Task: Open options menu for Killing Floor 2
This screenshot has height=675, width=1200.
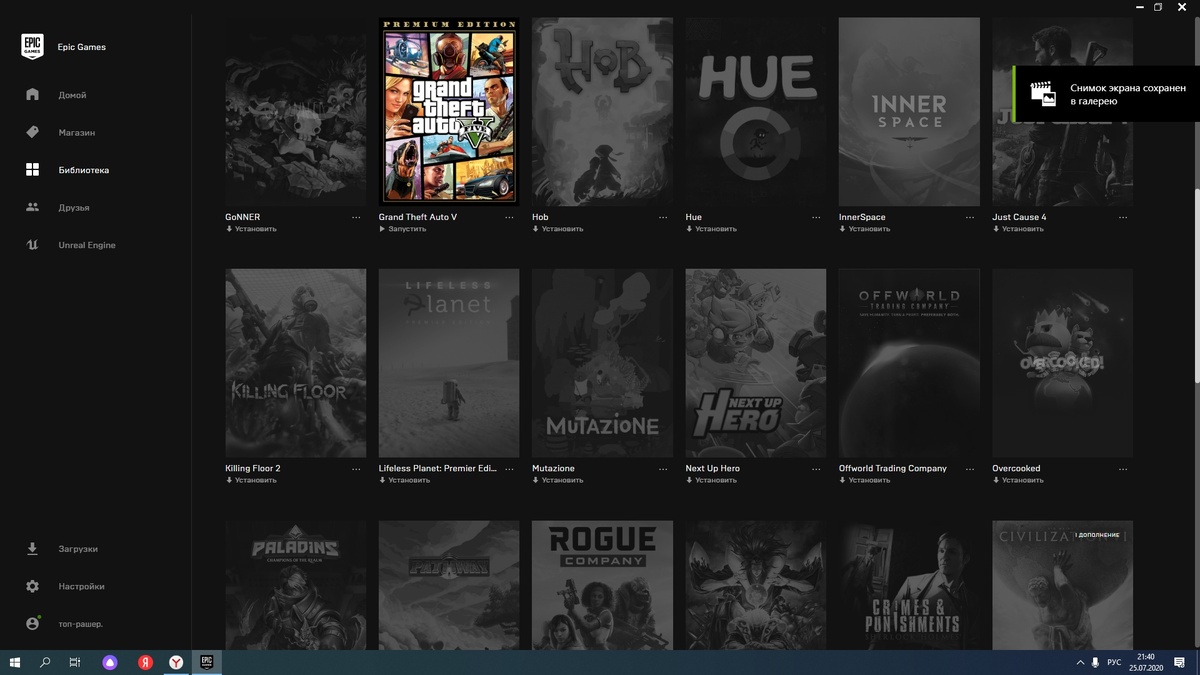Action: (x=356, y=468)
